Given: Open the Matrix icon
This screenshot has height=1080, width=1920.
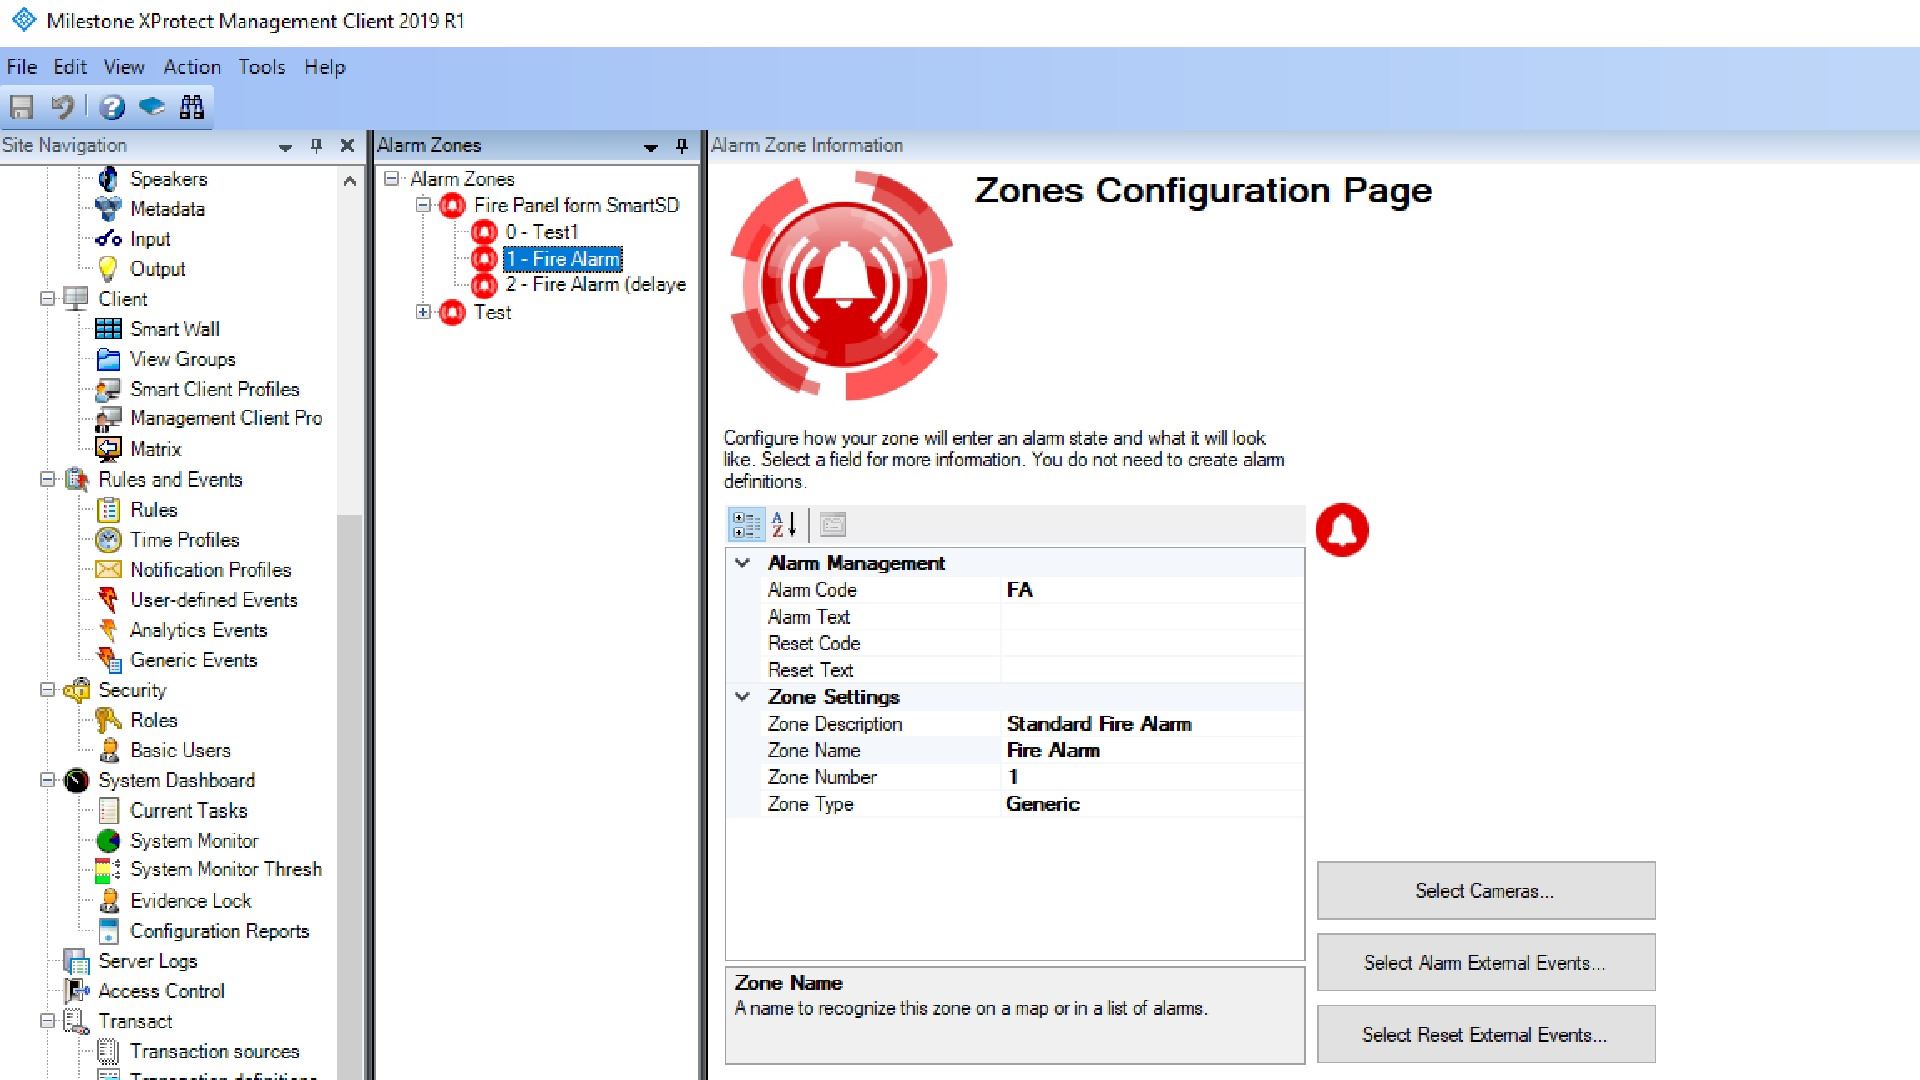Looking at the screenshot, I should coord(108,449).
